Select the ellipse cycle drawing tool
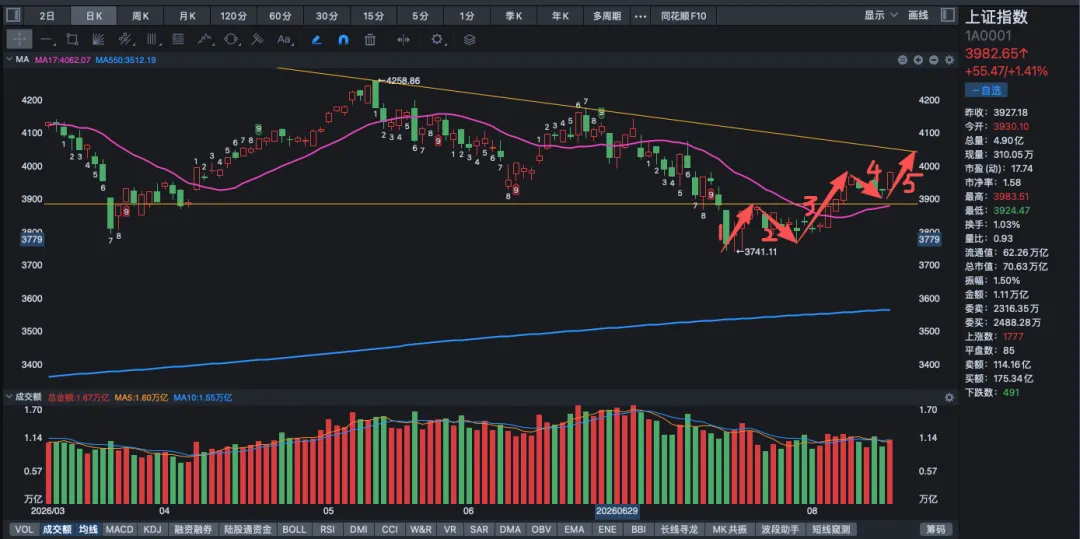Image resolution: width=1080 pixels, height=539 pixels. tap(231, 39)
